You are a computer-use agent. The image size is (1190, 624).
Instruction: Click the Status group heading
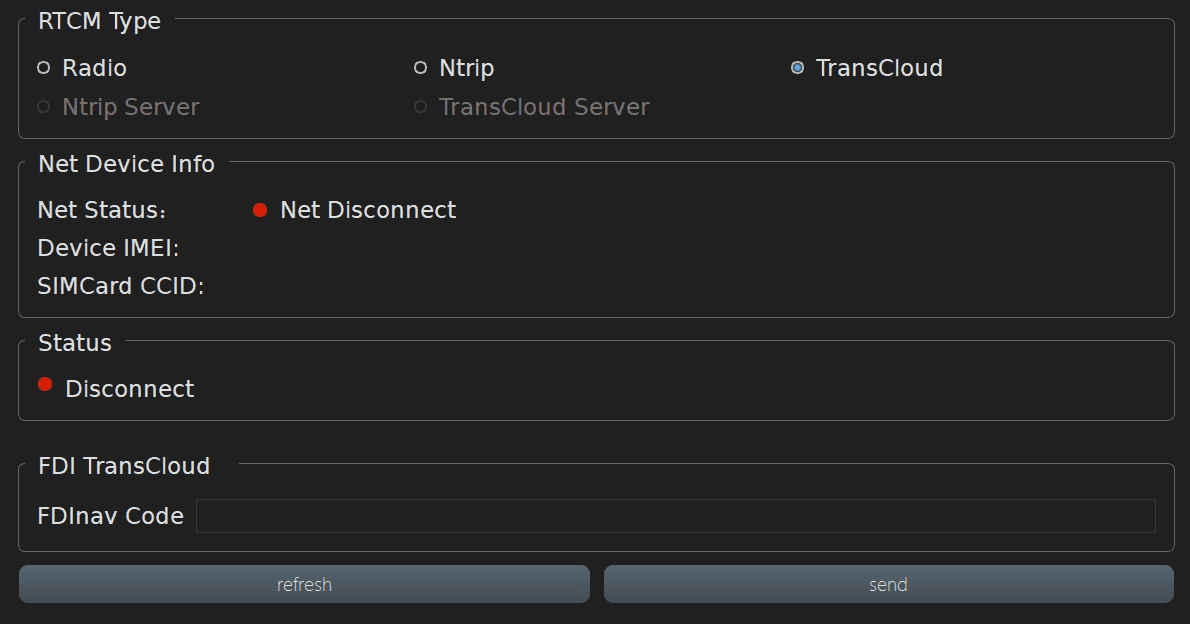pyautogui.click(x=75, y=343)
